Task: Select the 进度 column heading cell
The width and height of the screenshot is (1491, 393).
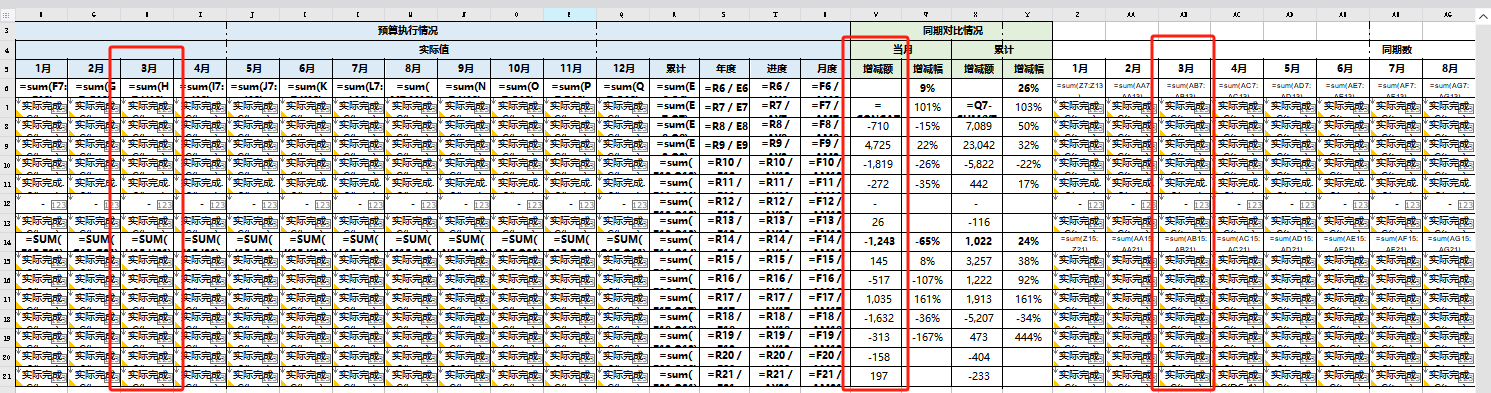Action: point(775,68)
